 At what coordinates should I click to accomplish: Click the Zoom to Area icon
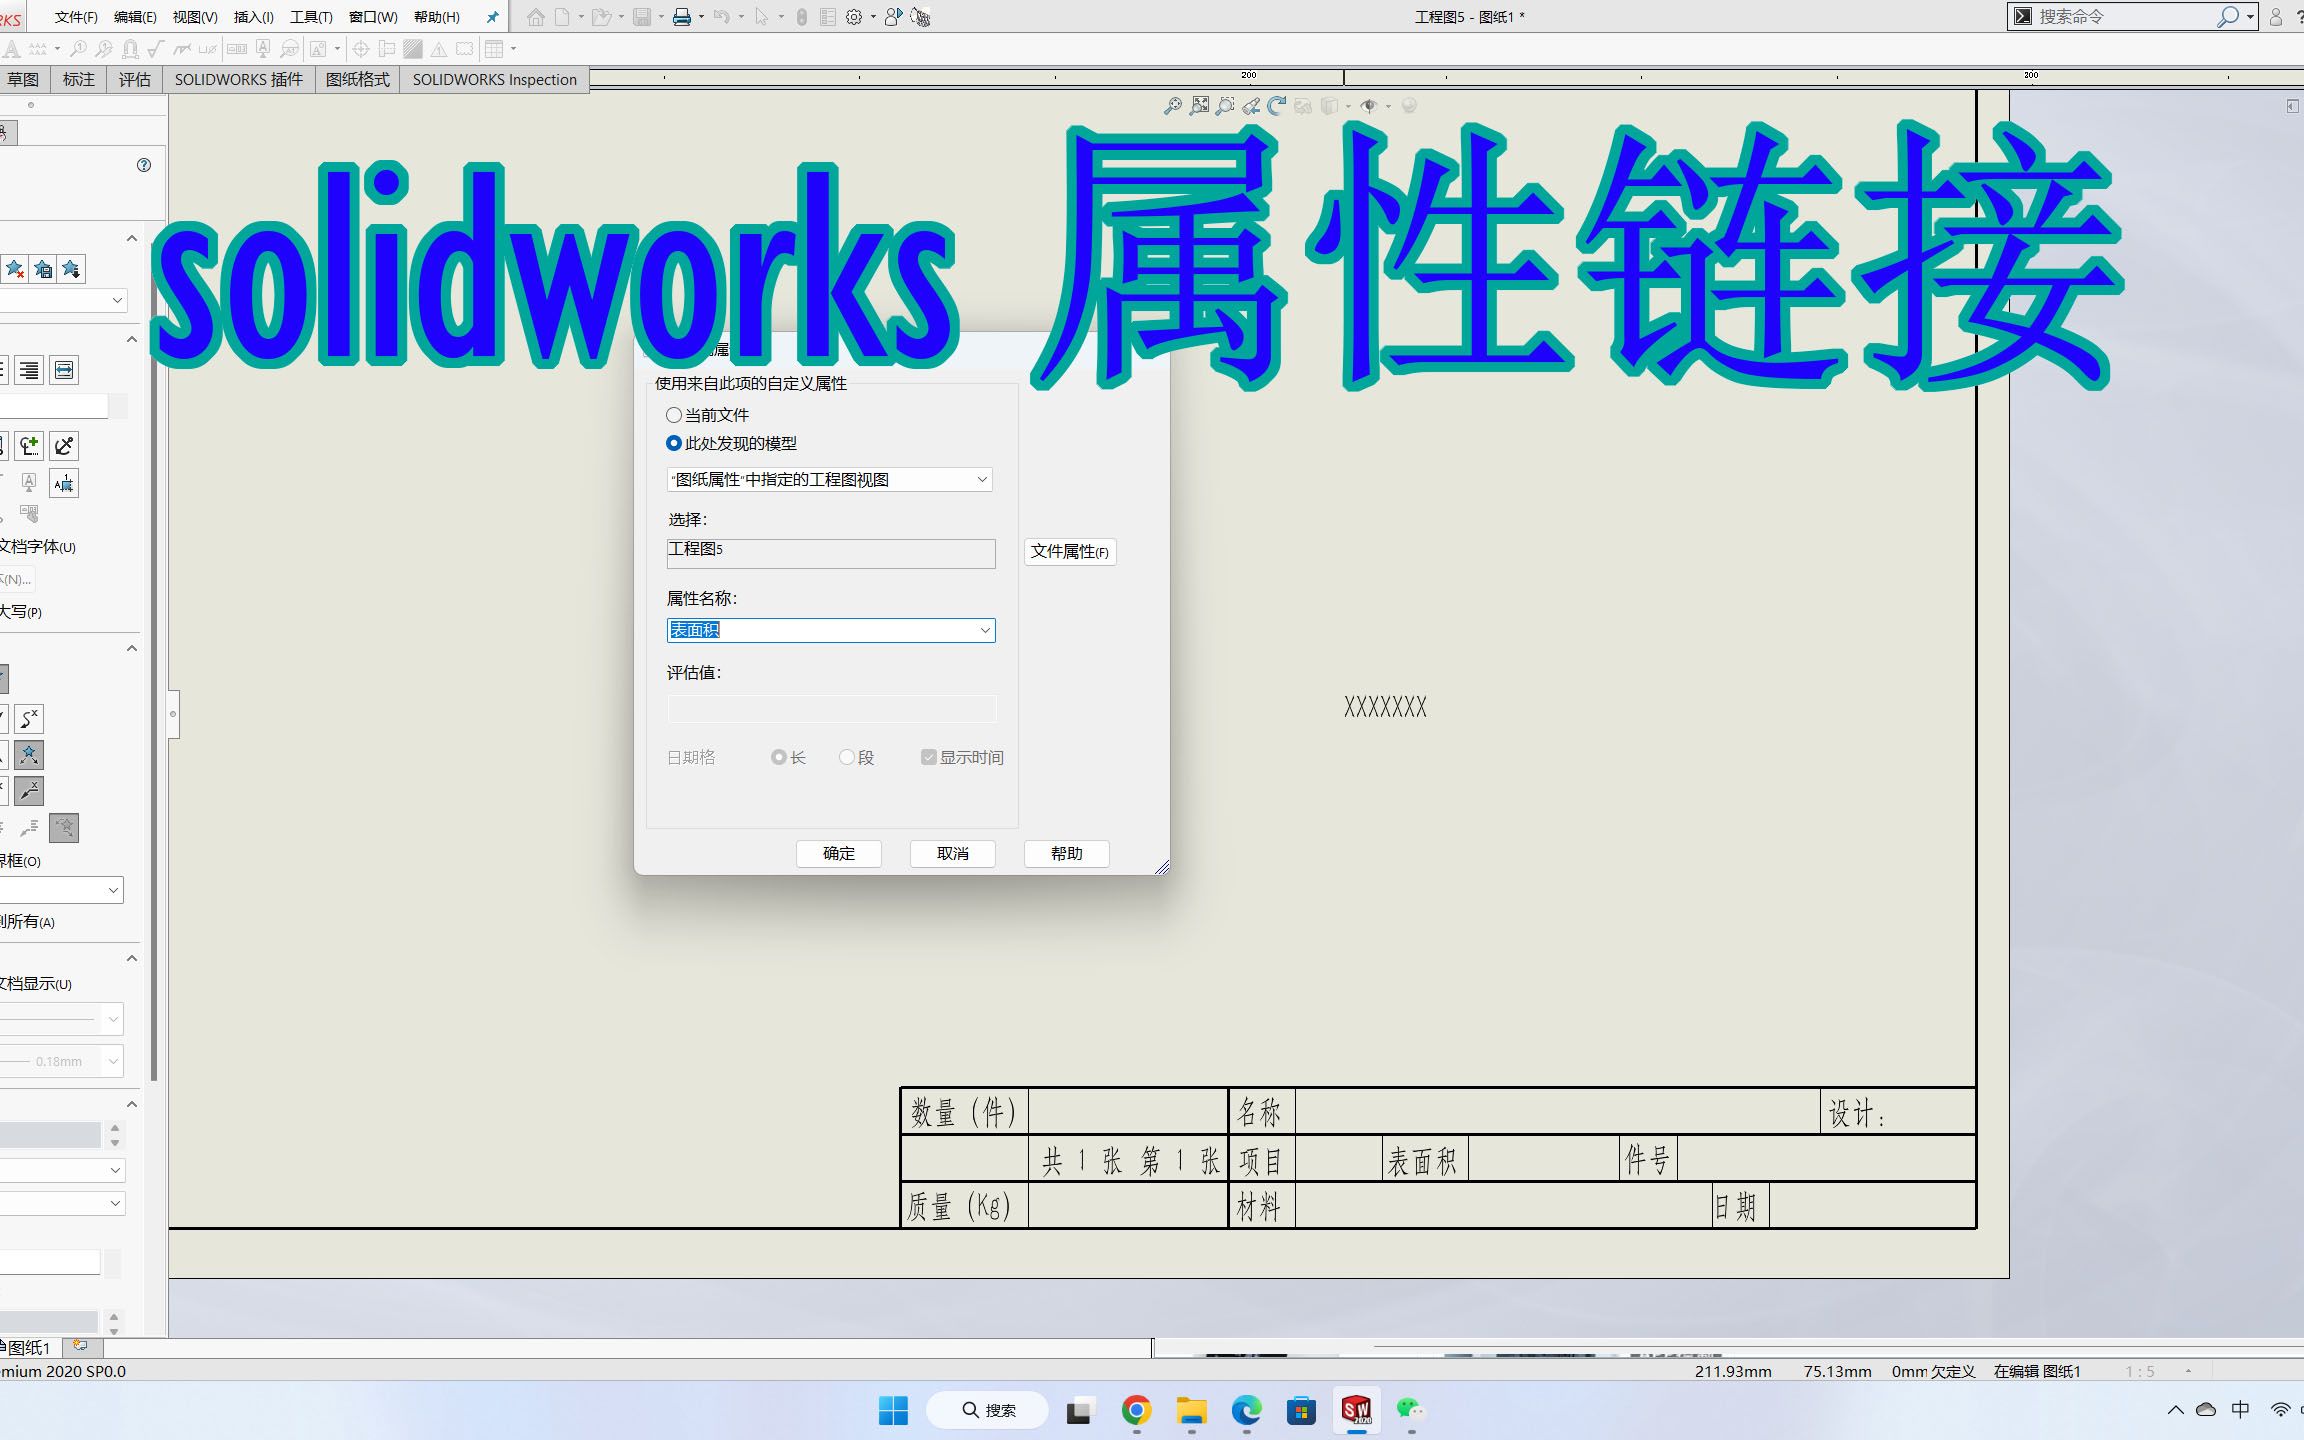click(x=1225, y=105)
